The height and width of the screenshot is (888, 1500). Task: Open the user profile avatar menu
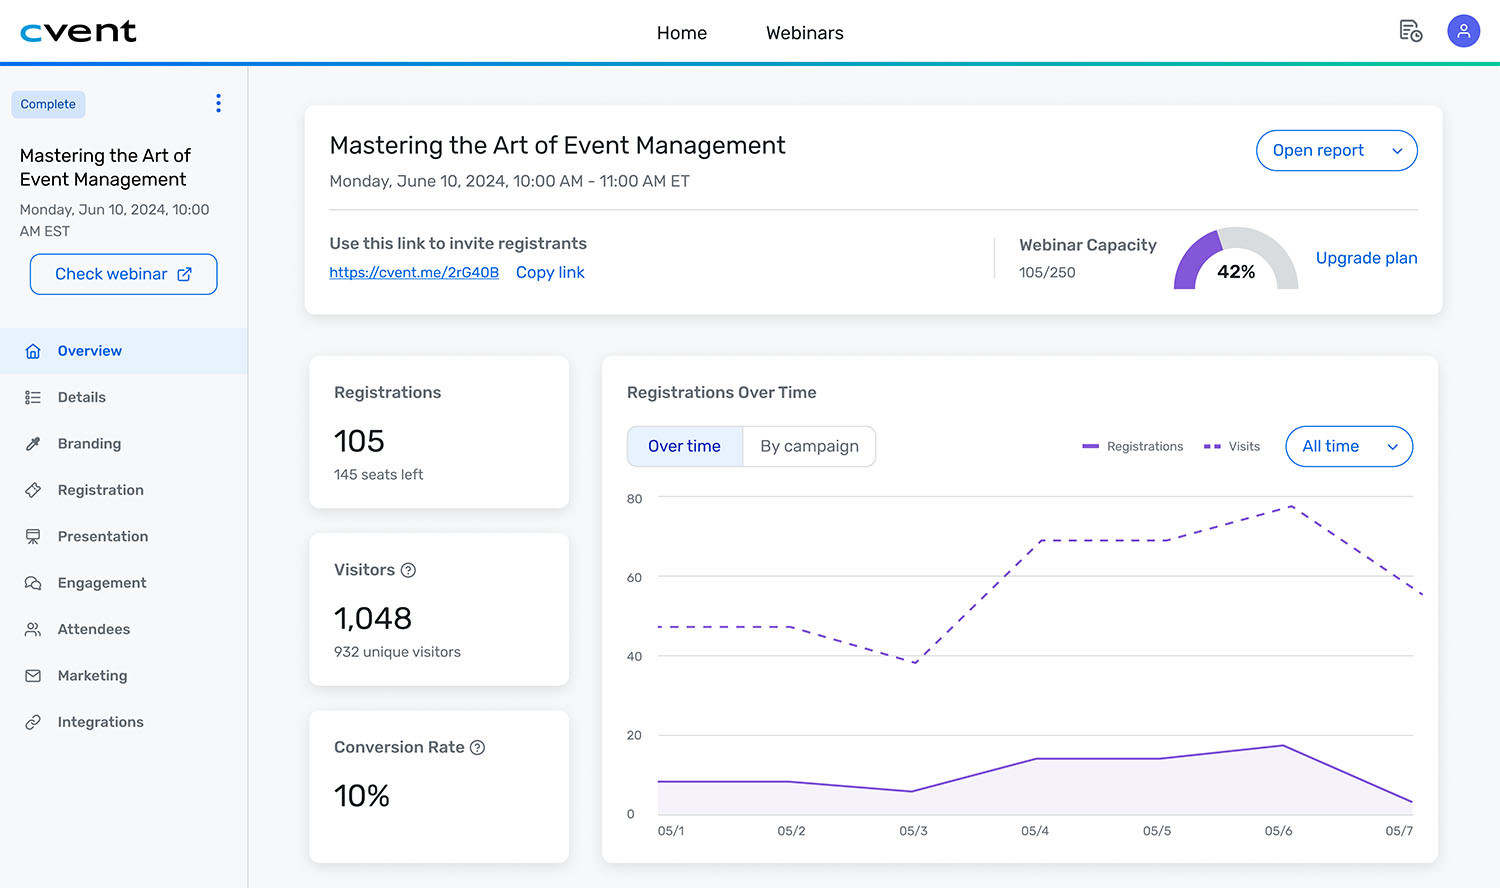tap(1463, 31)
